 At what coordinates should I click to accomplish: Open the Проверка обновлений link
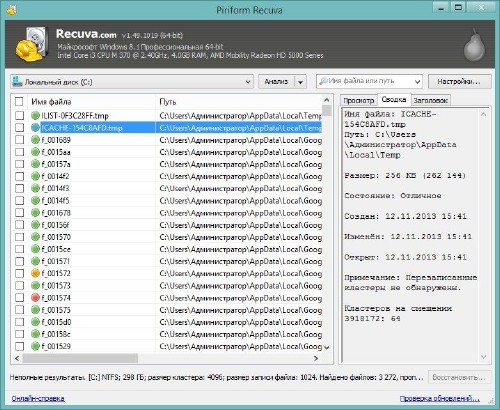[x=439, y=398]
